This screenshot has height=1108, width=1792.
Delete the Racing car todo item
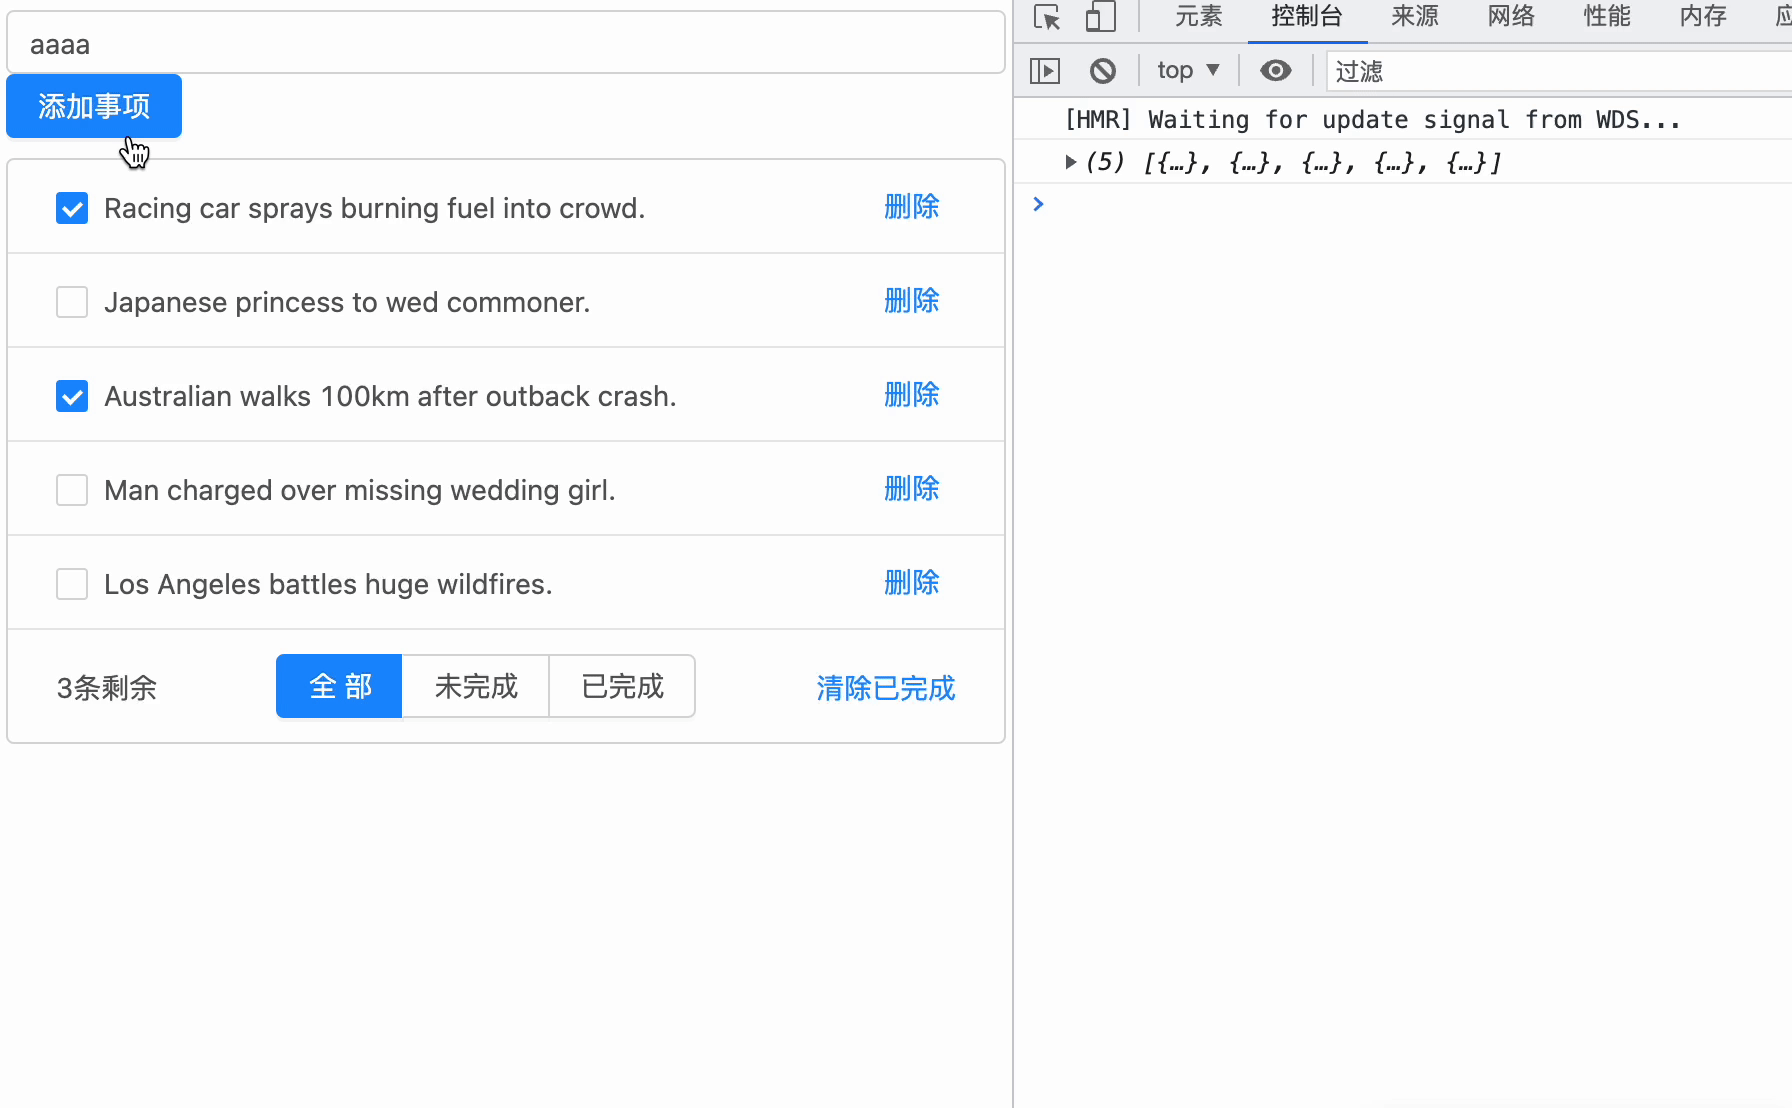912,207
